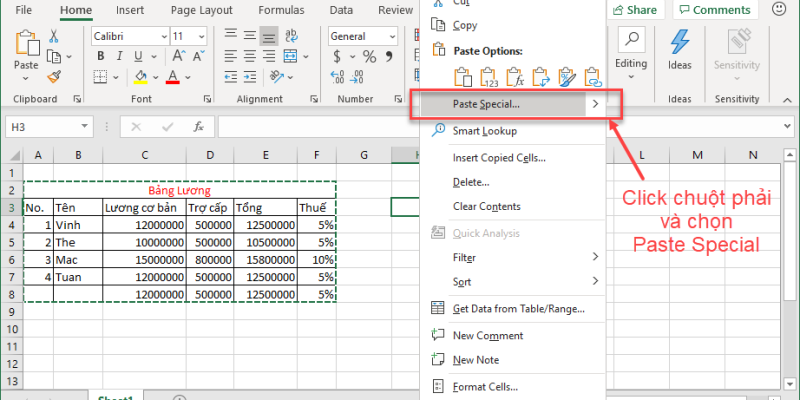The width and height of the screenshot is (800, 400).
Task: Click Insert Function fx icon
Action: tap(199, 127)
